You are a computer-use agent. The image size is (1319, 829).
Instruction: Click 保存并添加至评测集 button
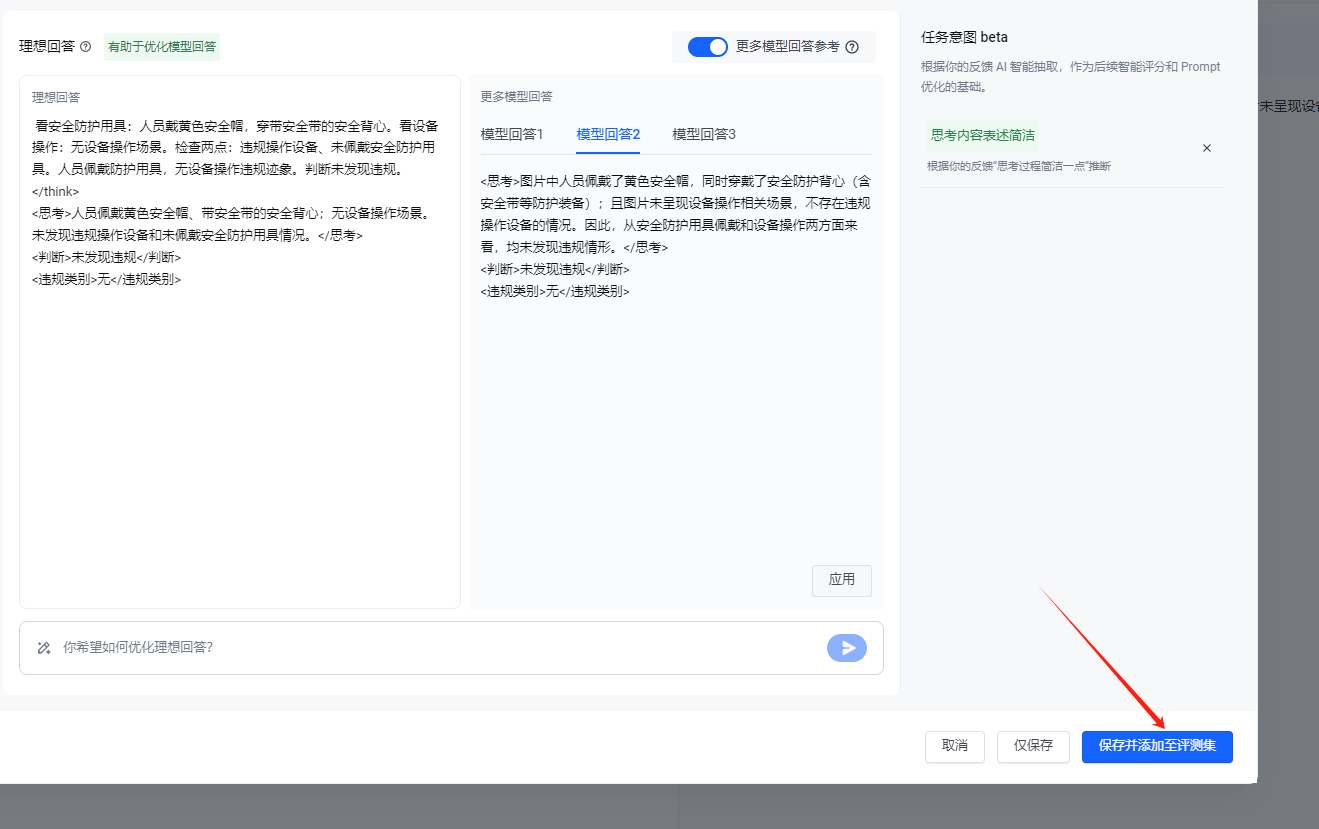pos(1157,746)
